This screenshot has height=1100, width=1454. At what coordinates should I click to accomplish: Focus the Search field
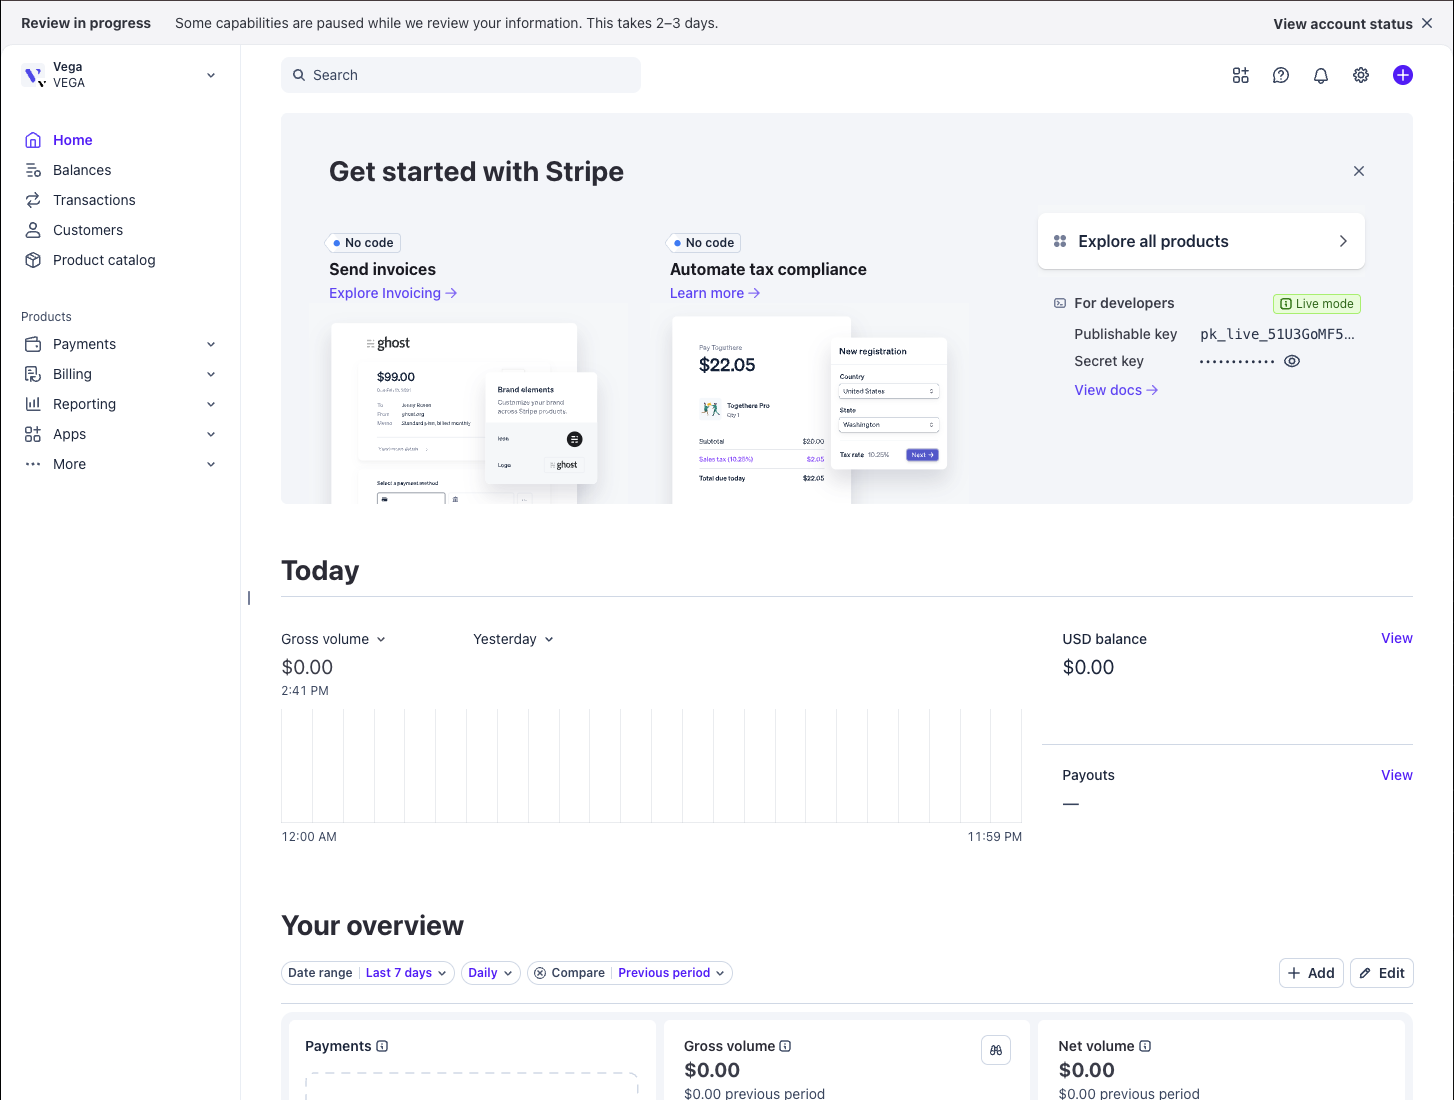click(x=461, y=75)
